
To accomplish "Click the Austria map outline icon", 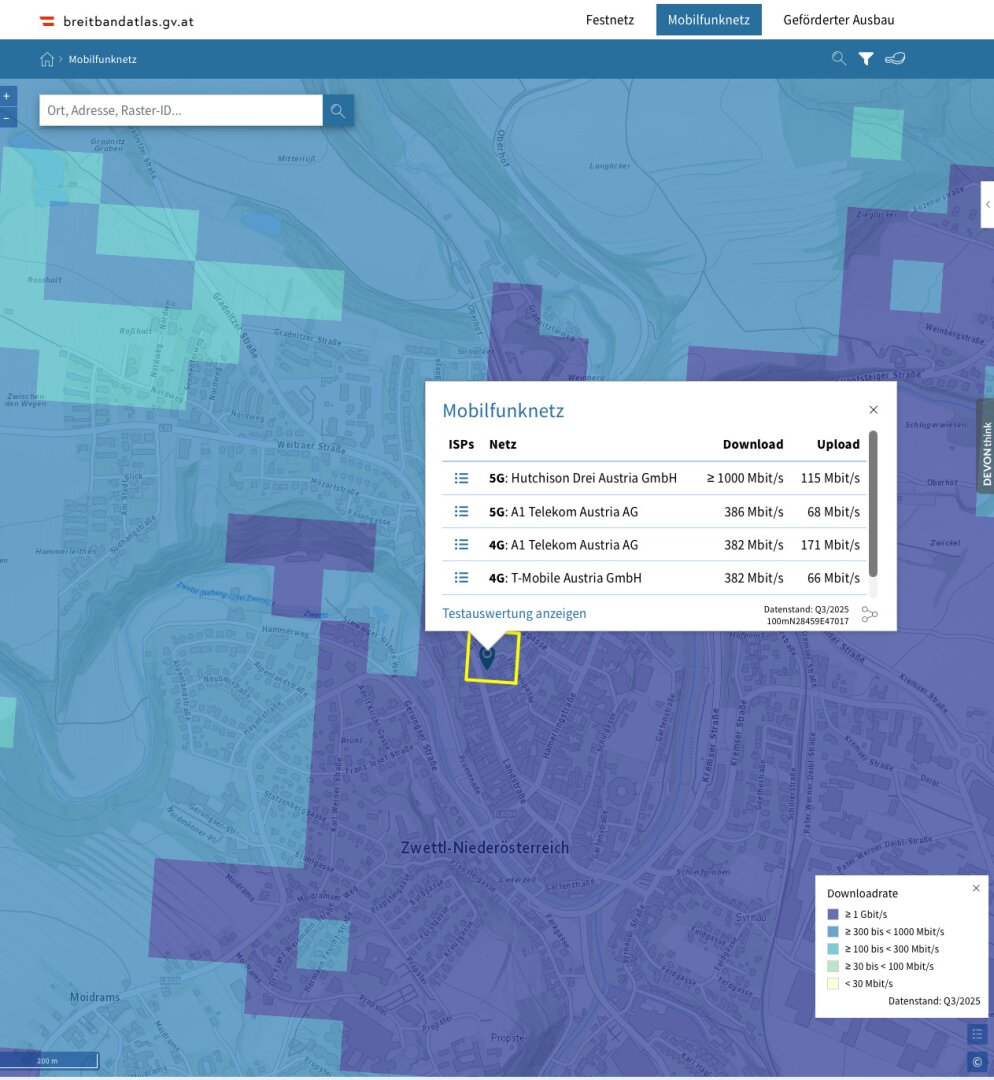I will point(895,59).
